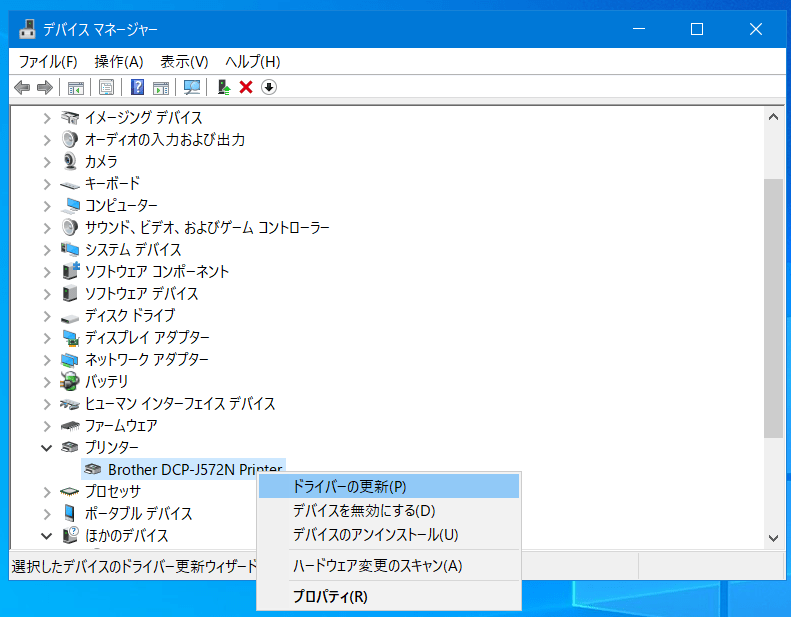This screenshot has width=791, height=617.
Task: Open the 表示(V) menu
Action: tap(184, 62)
